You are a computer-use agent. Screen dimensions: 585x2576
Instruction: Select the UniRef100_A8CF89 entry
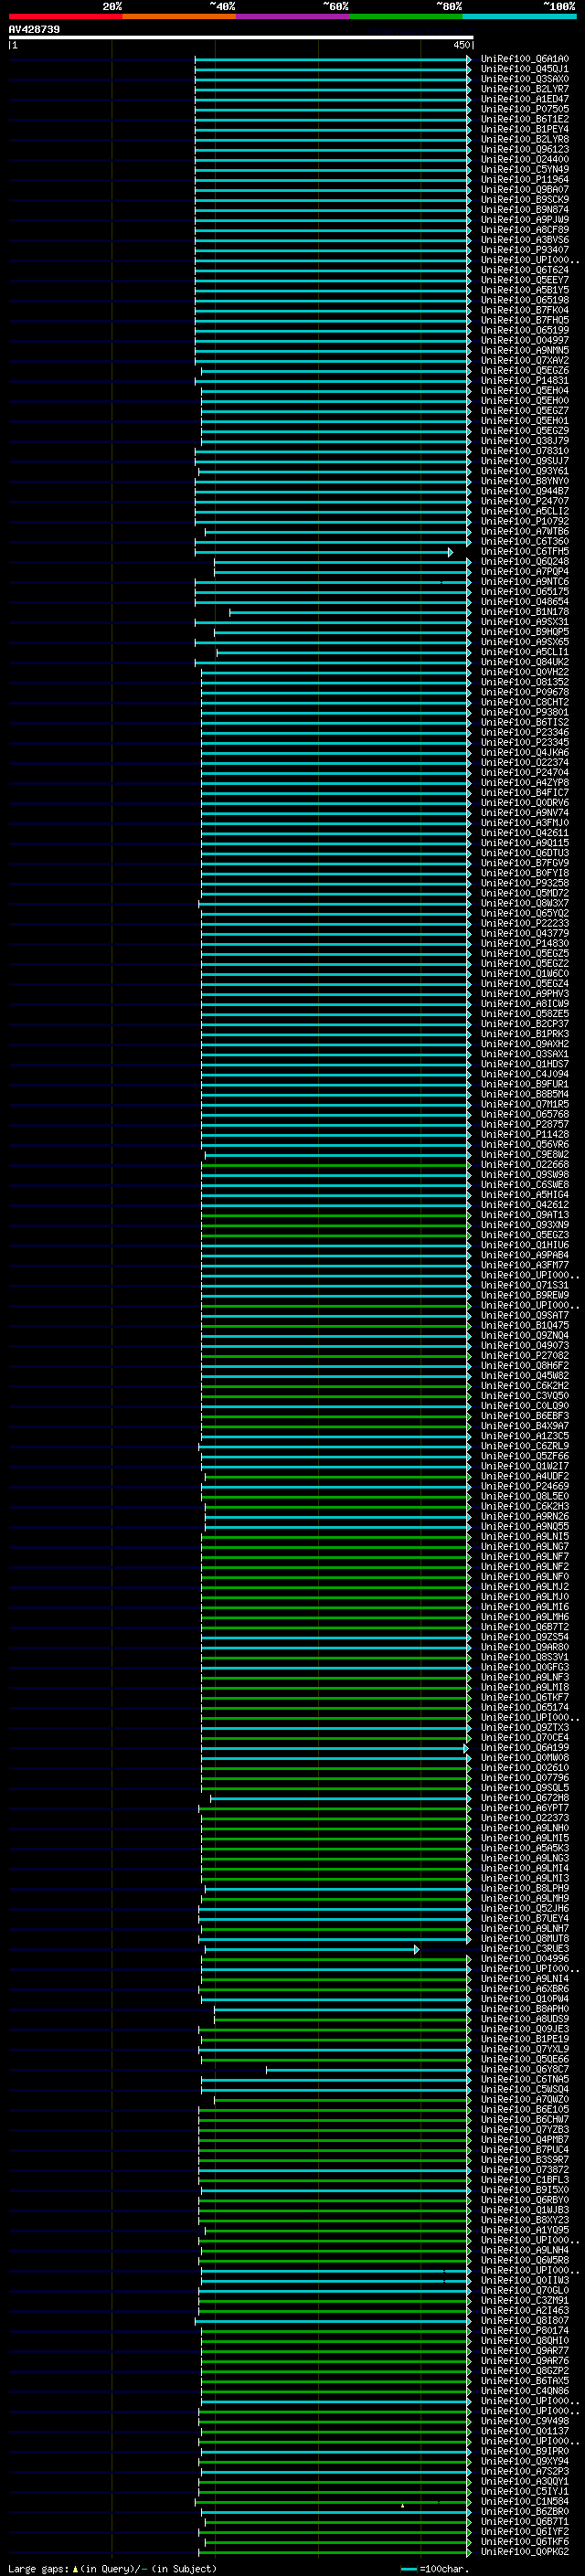(525, 229)
